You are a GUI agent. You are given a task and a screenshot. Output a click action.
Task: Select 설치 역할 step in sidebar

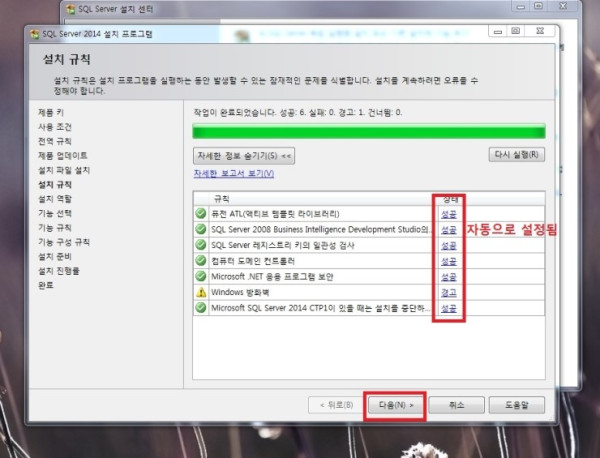55,199
